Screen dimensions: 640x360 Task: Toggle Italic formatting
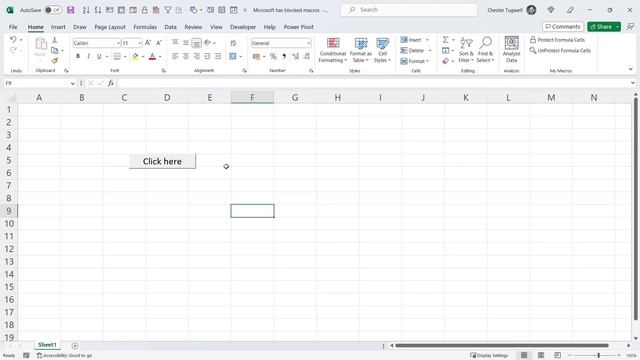pyautogui.click(x=88, y=56)
